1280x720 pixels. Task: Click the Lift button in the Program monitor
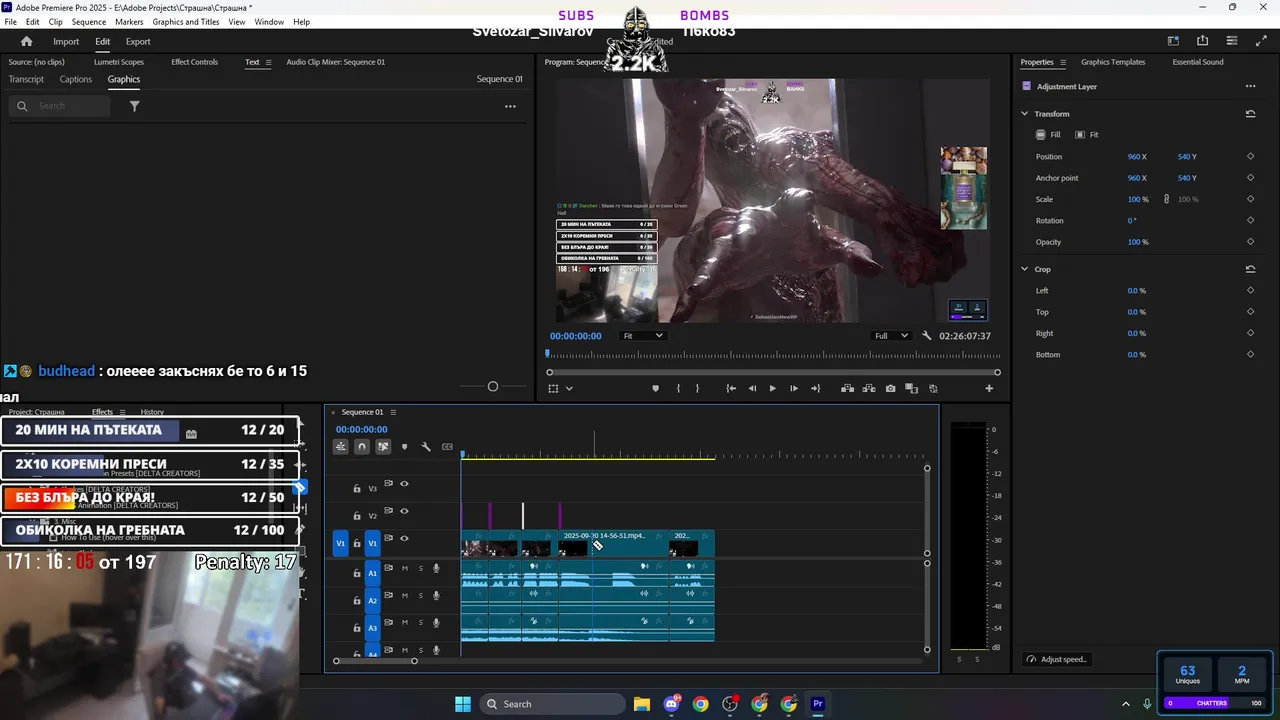pos(847,388)
